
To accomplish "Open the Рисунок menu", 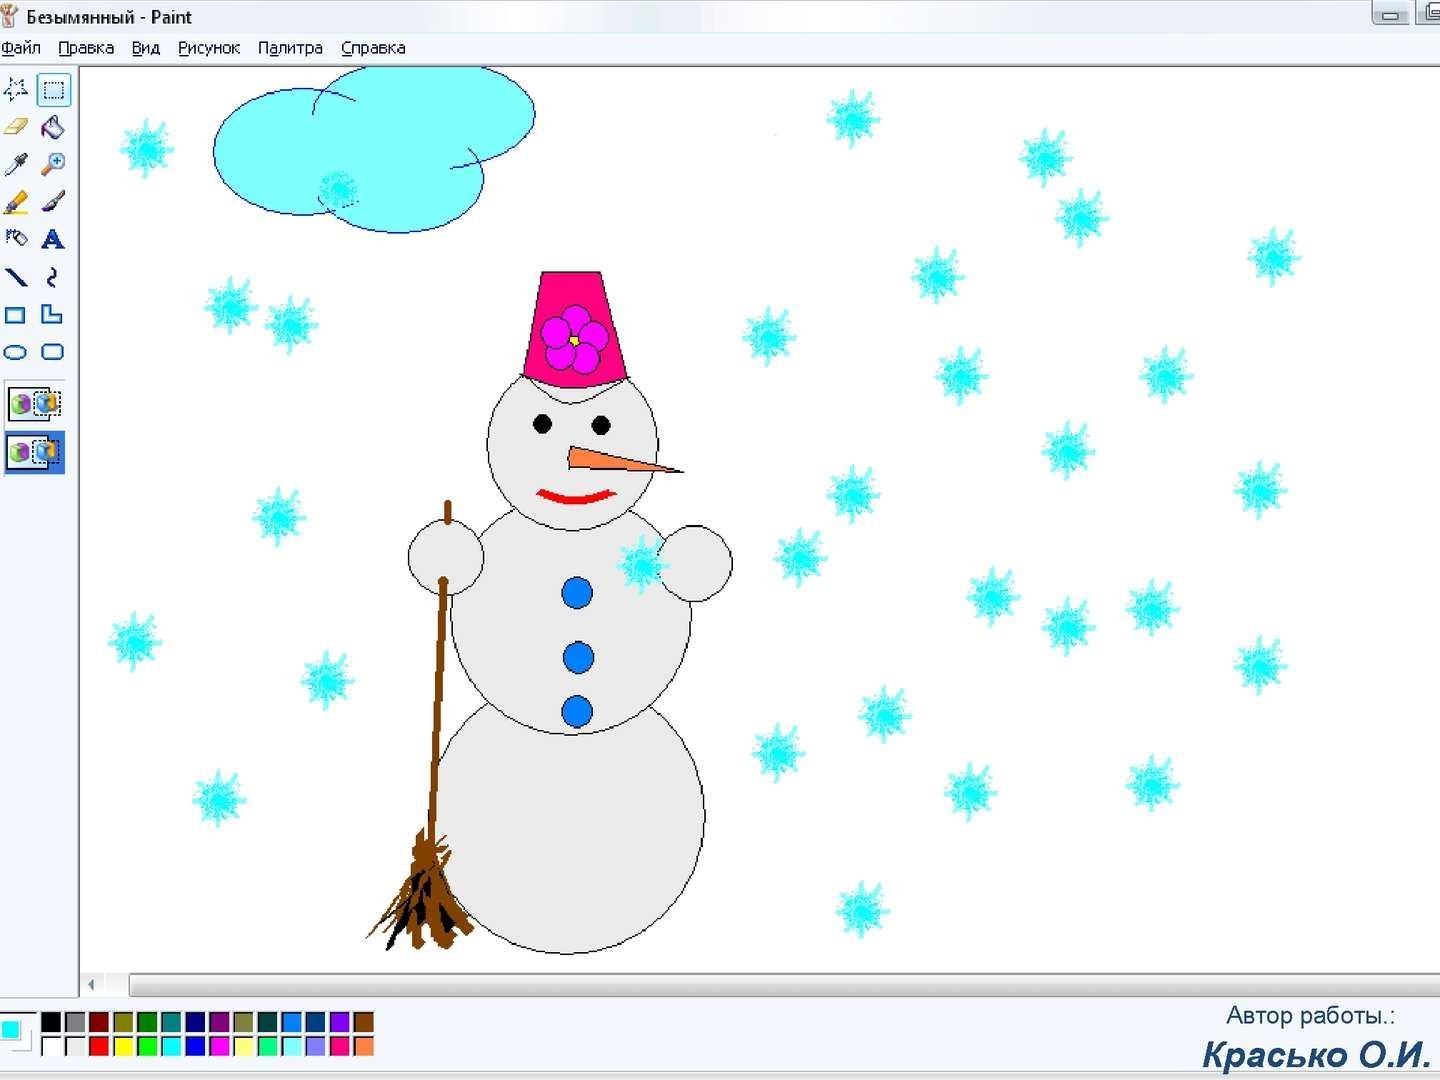I will (x=208, y=48).
